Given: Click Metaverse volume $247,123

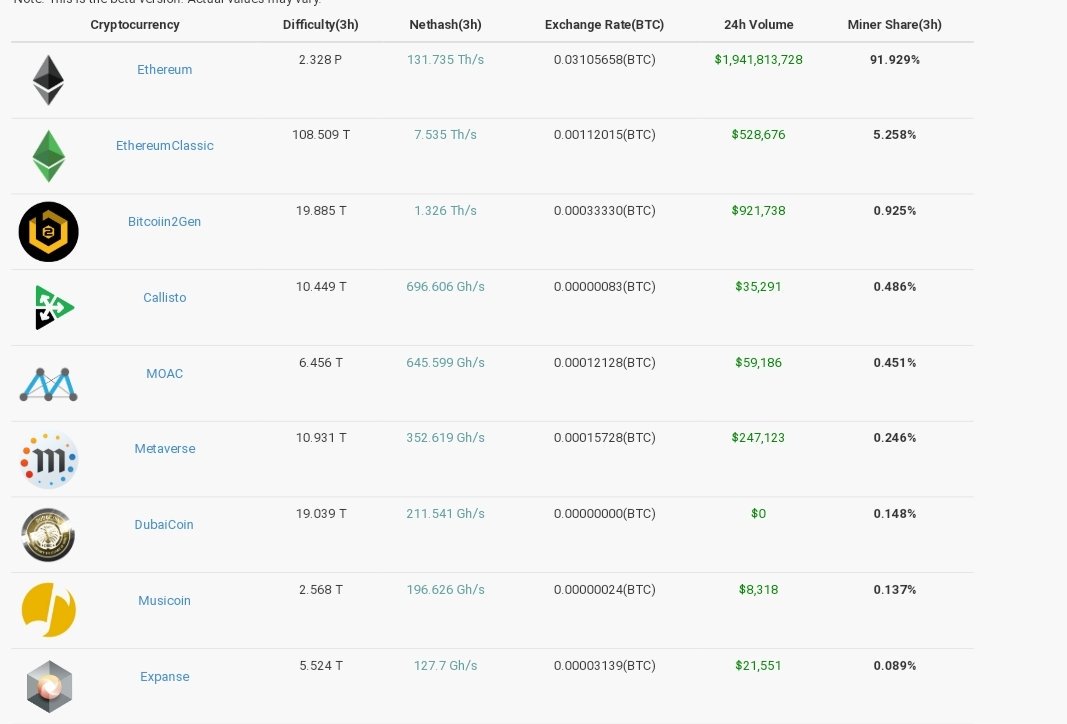Looking at the screenshot, I should click(759, 438).
